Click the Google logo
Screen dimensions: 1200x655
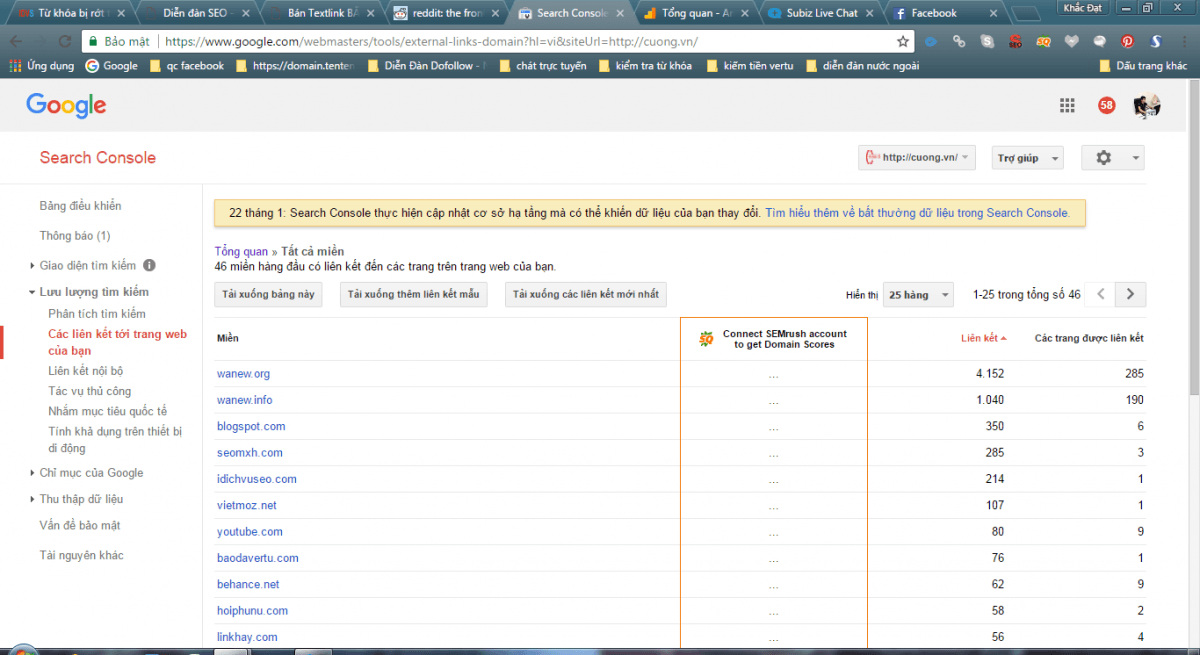(x=66, y=105)
